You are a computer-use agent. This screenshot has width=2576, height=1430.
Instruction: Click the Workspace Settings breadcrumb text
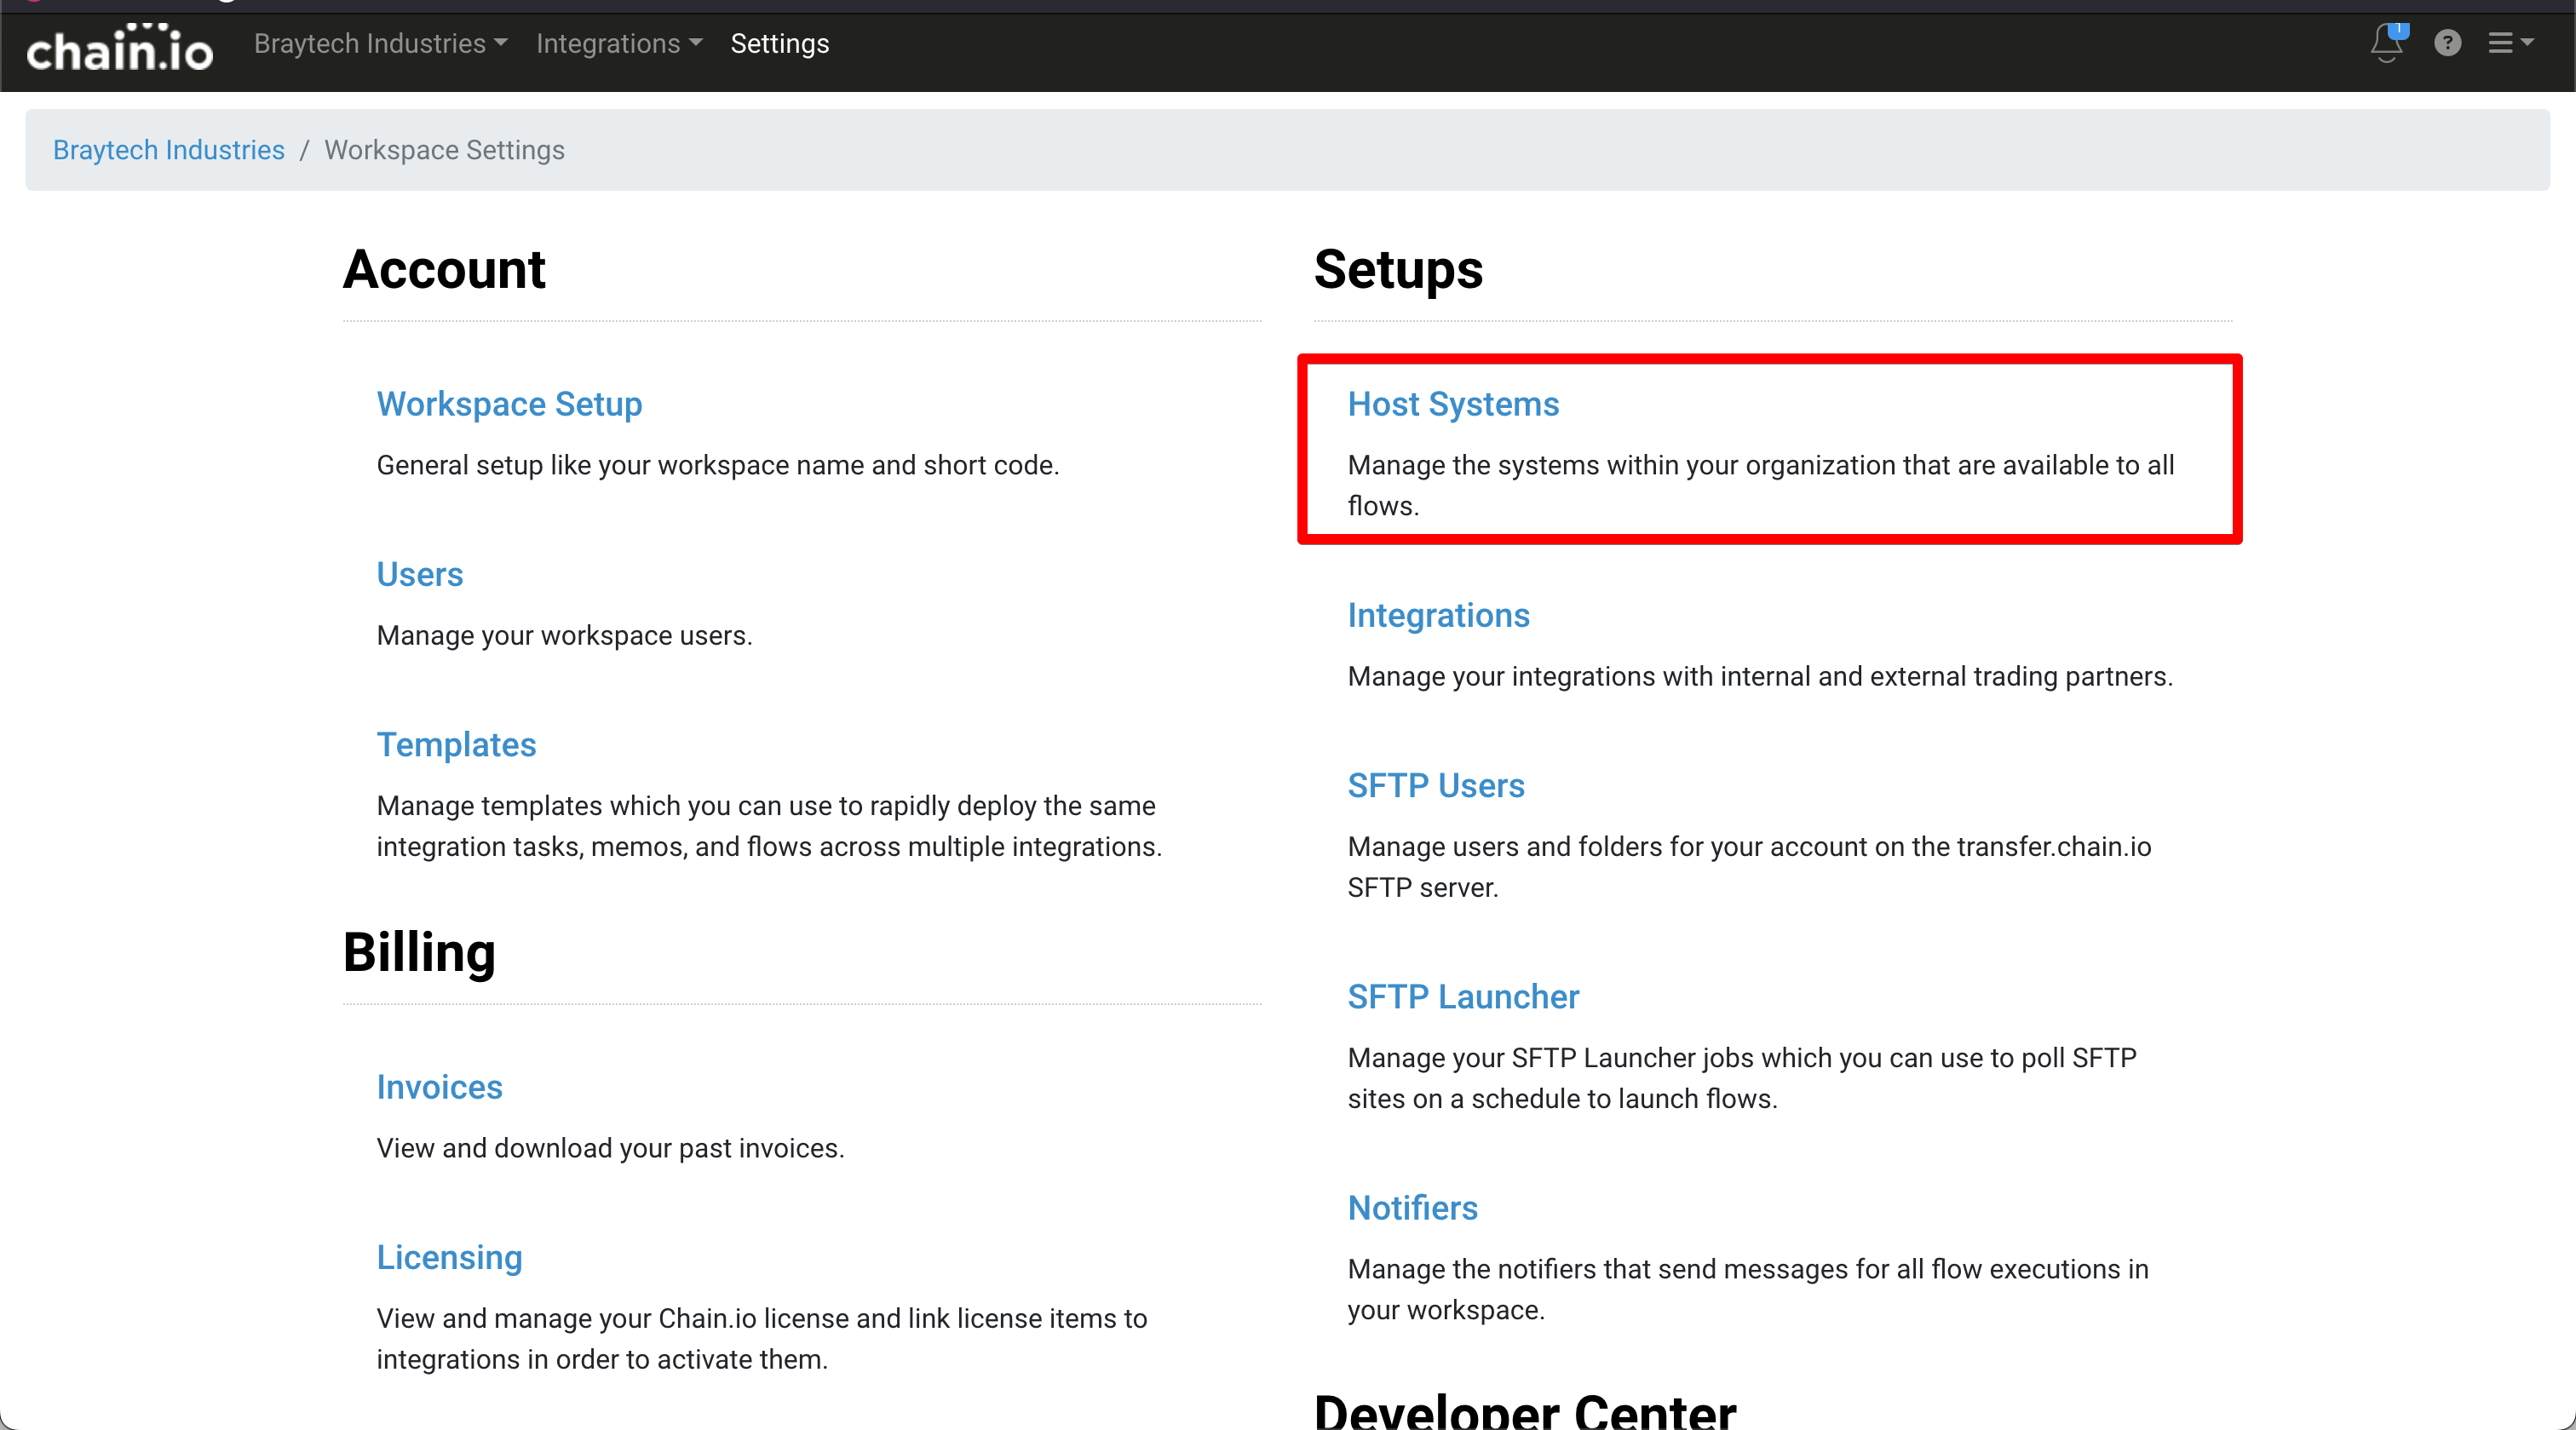[444, 150]
